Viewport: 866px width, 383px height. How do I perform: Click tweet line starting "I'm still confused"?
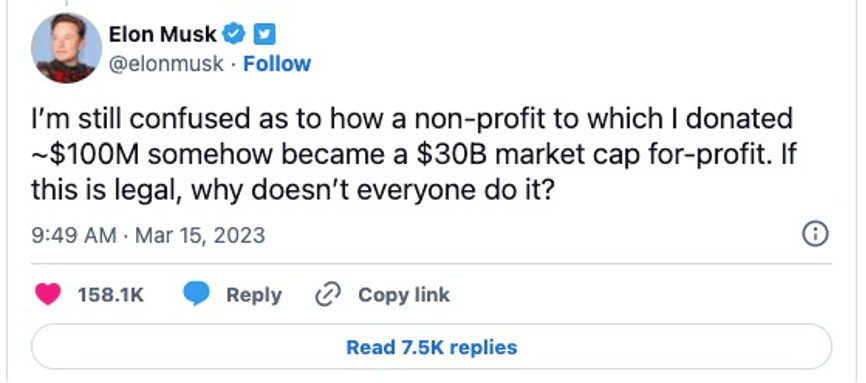coord(412,119)
